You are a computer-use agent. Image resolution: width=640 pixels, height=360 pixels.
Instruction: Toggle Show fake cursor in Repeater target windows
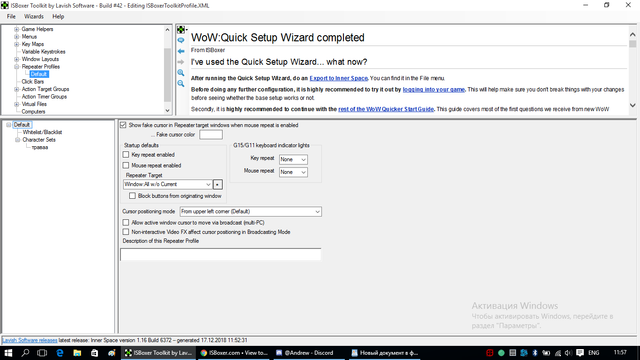(x=123, y=125)
